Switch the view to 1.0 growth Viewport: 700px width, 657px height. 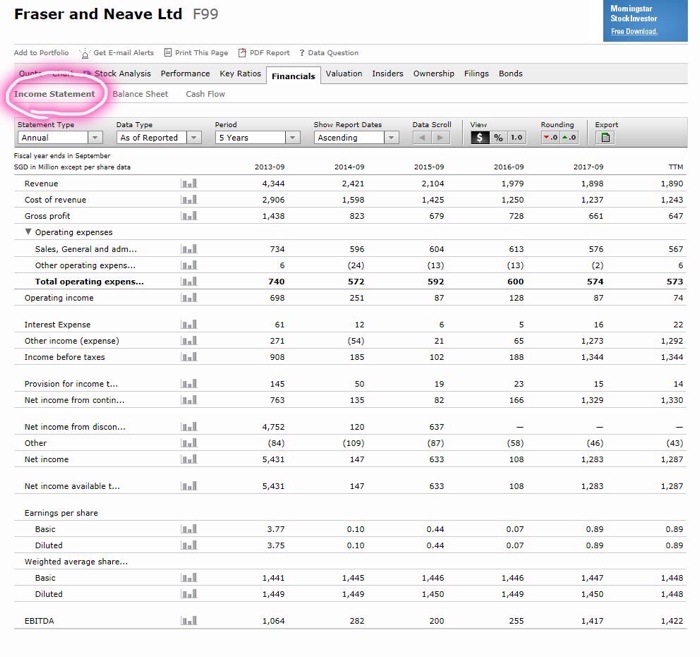pos(517,137)
